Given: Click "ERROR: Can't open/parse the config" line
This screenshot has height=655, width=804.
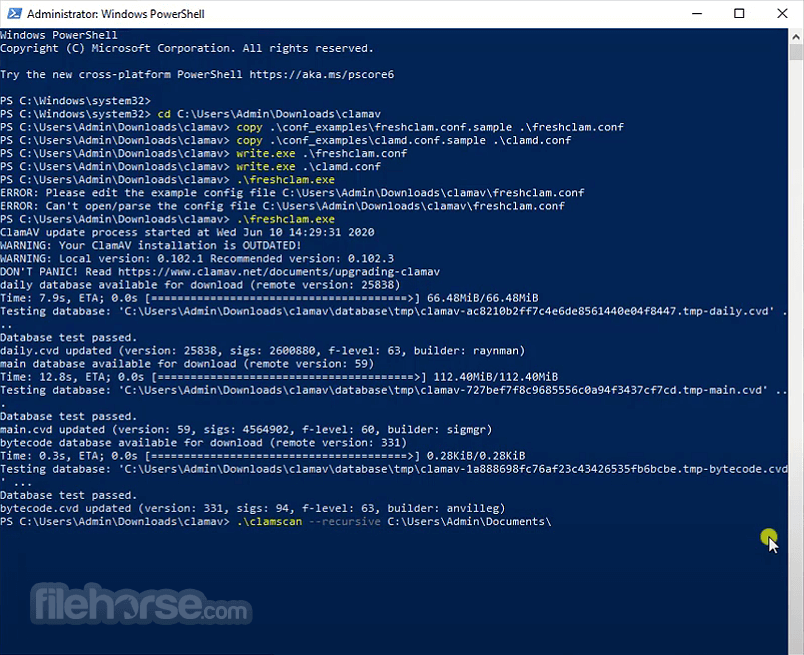Looking at the screenshot, I should point(282,206).
